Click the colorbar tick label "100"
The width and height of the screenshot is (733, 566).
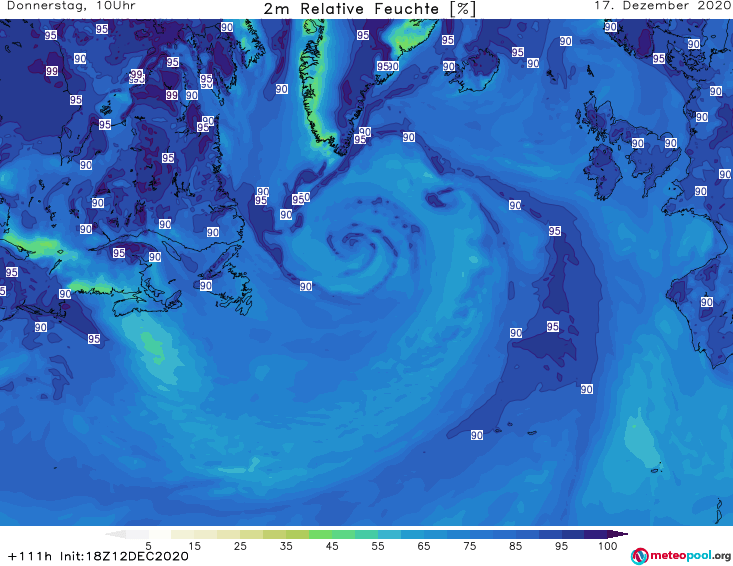click(608, 546)
